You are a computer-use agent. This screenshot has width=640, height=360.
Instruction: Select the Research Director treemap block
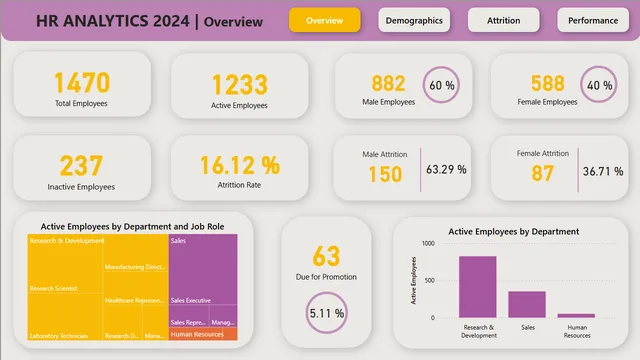point(123,323)
